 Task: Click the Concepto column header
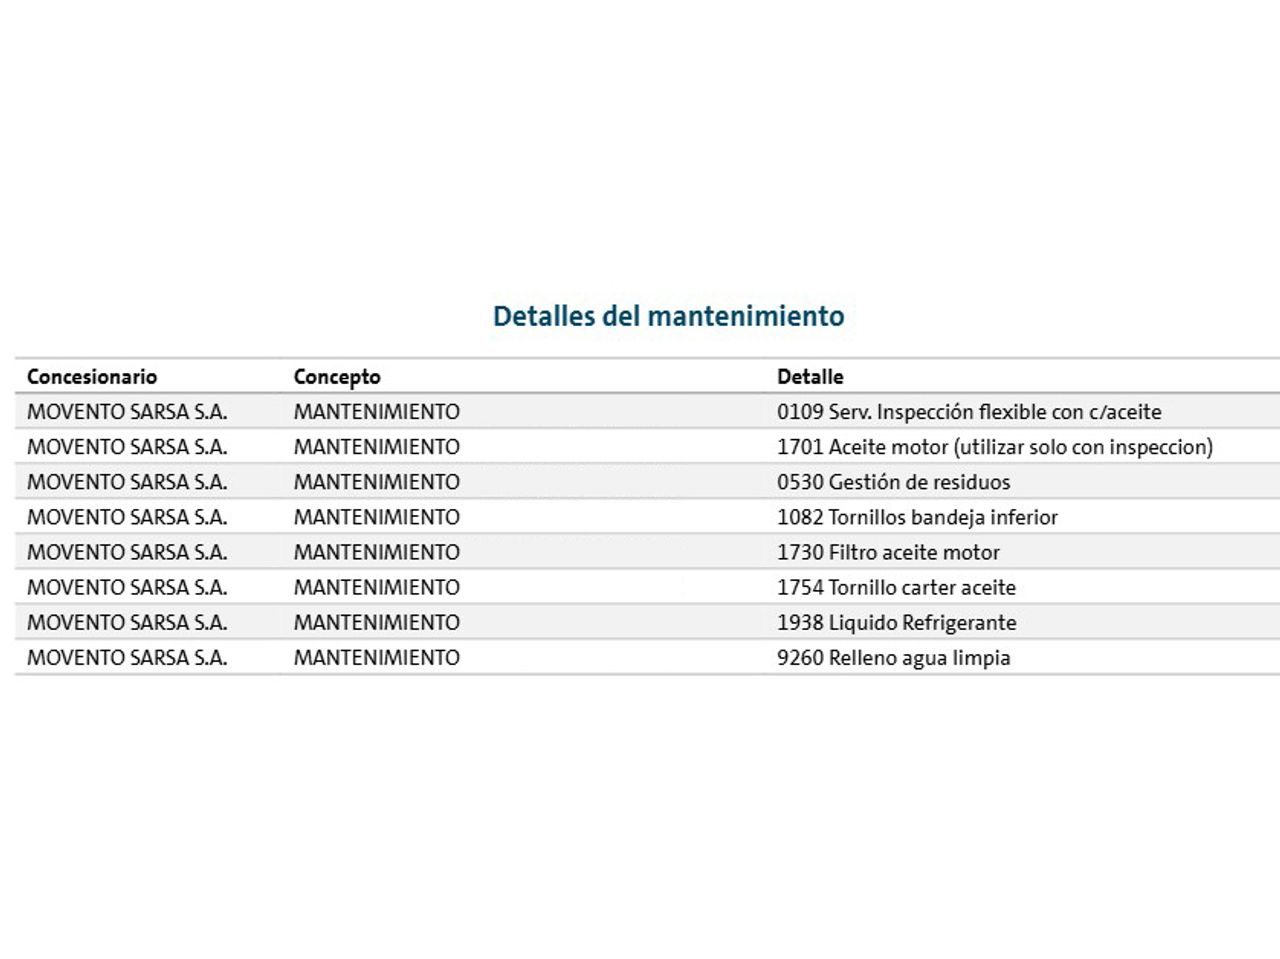pyautogui.click(x=337, y=377)
